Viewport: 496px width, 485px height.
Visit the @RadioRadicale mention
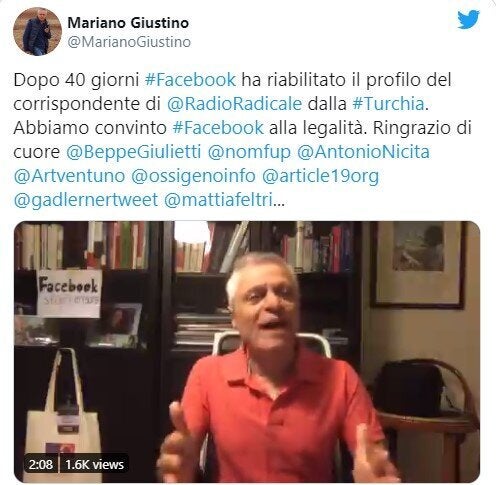coord(234,104)
